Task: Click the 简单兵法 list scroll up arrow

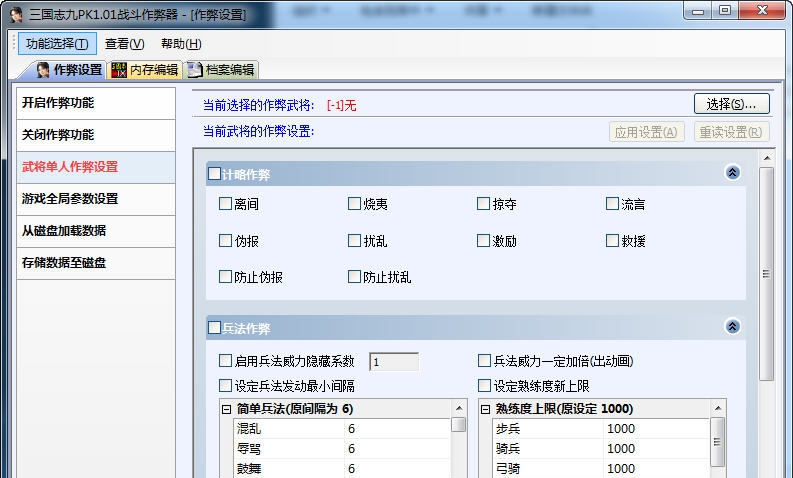Action: 459,408
